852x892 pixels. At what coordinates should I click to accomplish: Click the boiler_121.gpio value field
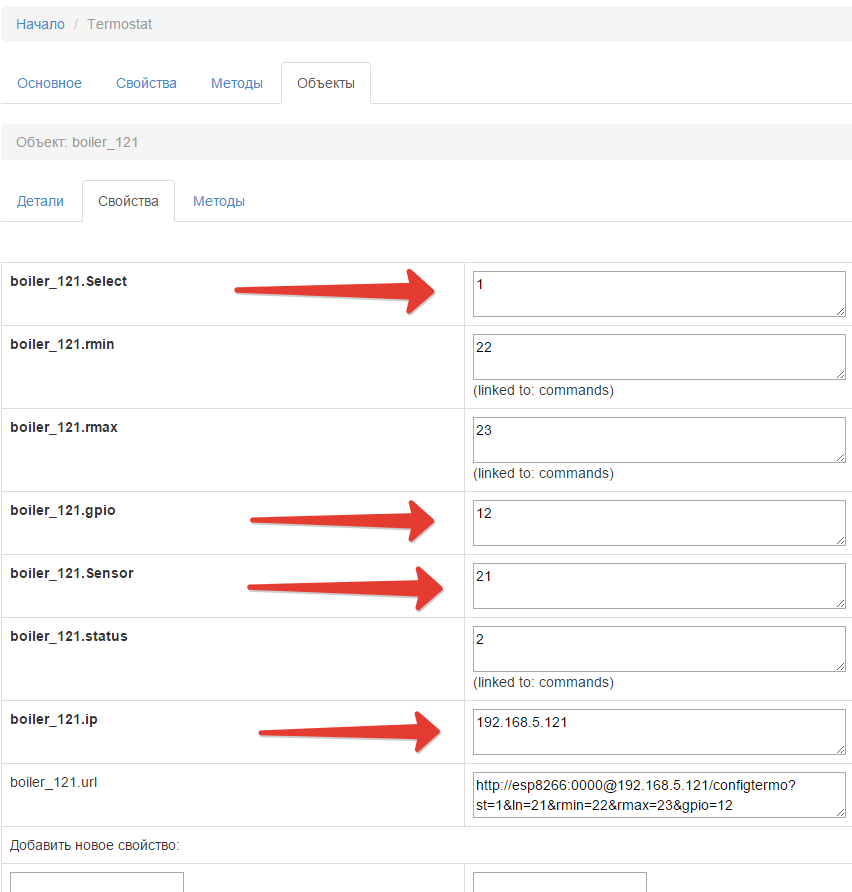click(659, 523)
